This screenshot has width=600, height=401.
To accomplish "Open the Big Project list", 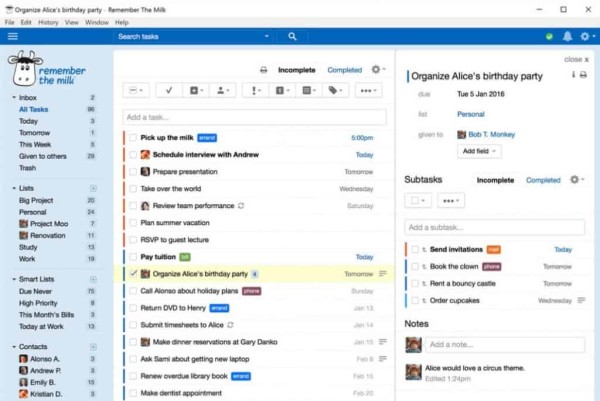I will click(x=36, y=200).
